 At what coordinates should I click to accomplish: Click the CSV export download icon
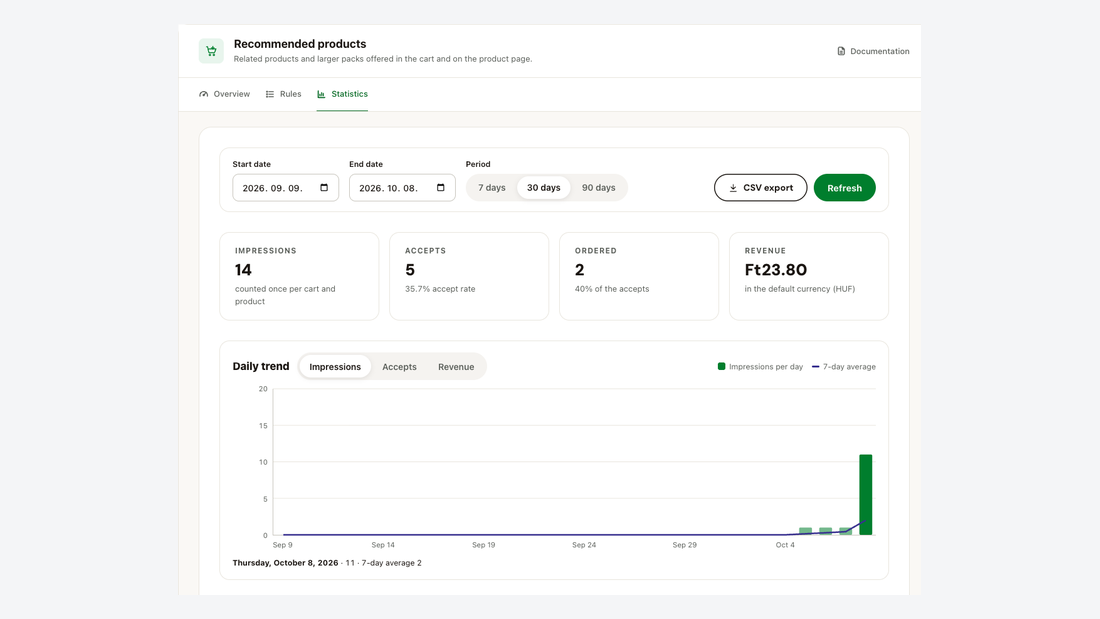[733, 188]
